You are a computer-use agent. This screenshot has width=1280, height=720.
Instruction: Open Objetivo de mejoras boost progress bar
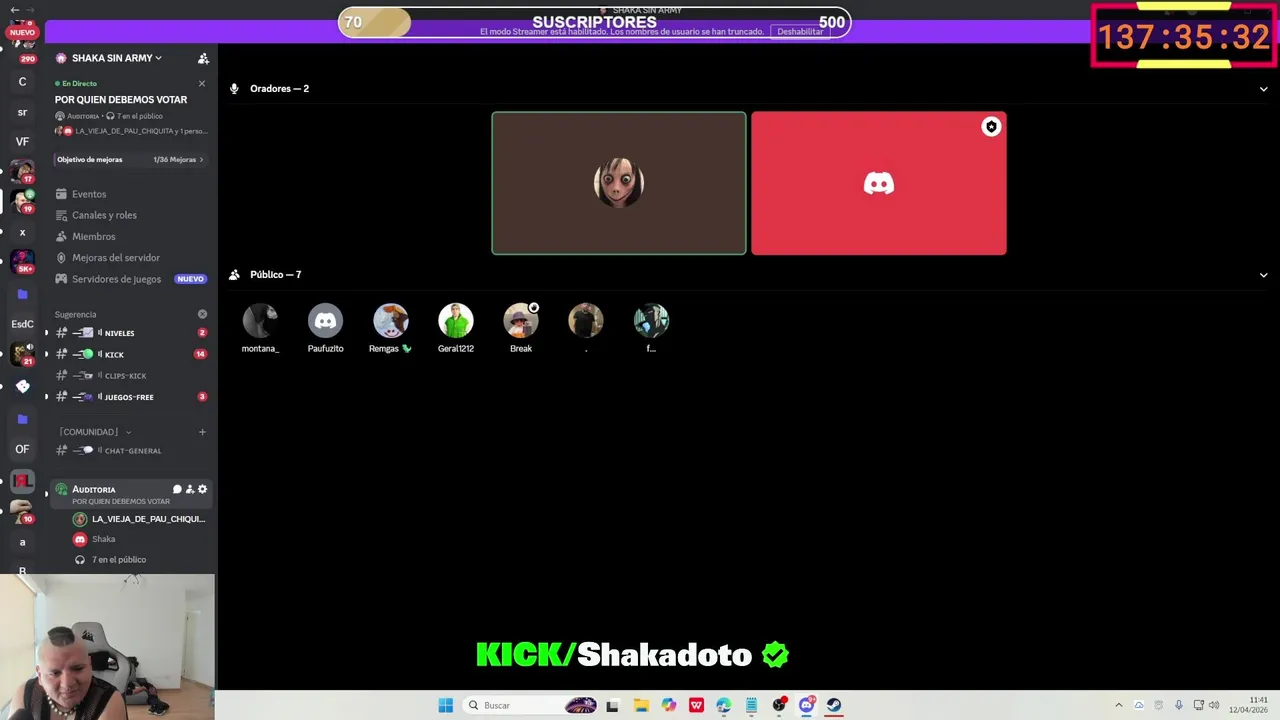(130, 159)
